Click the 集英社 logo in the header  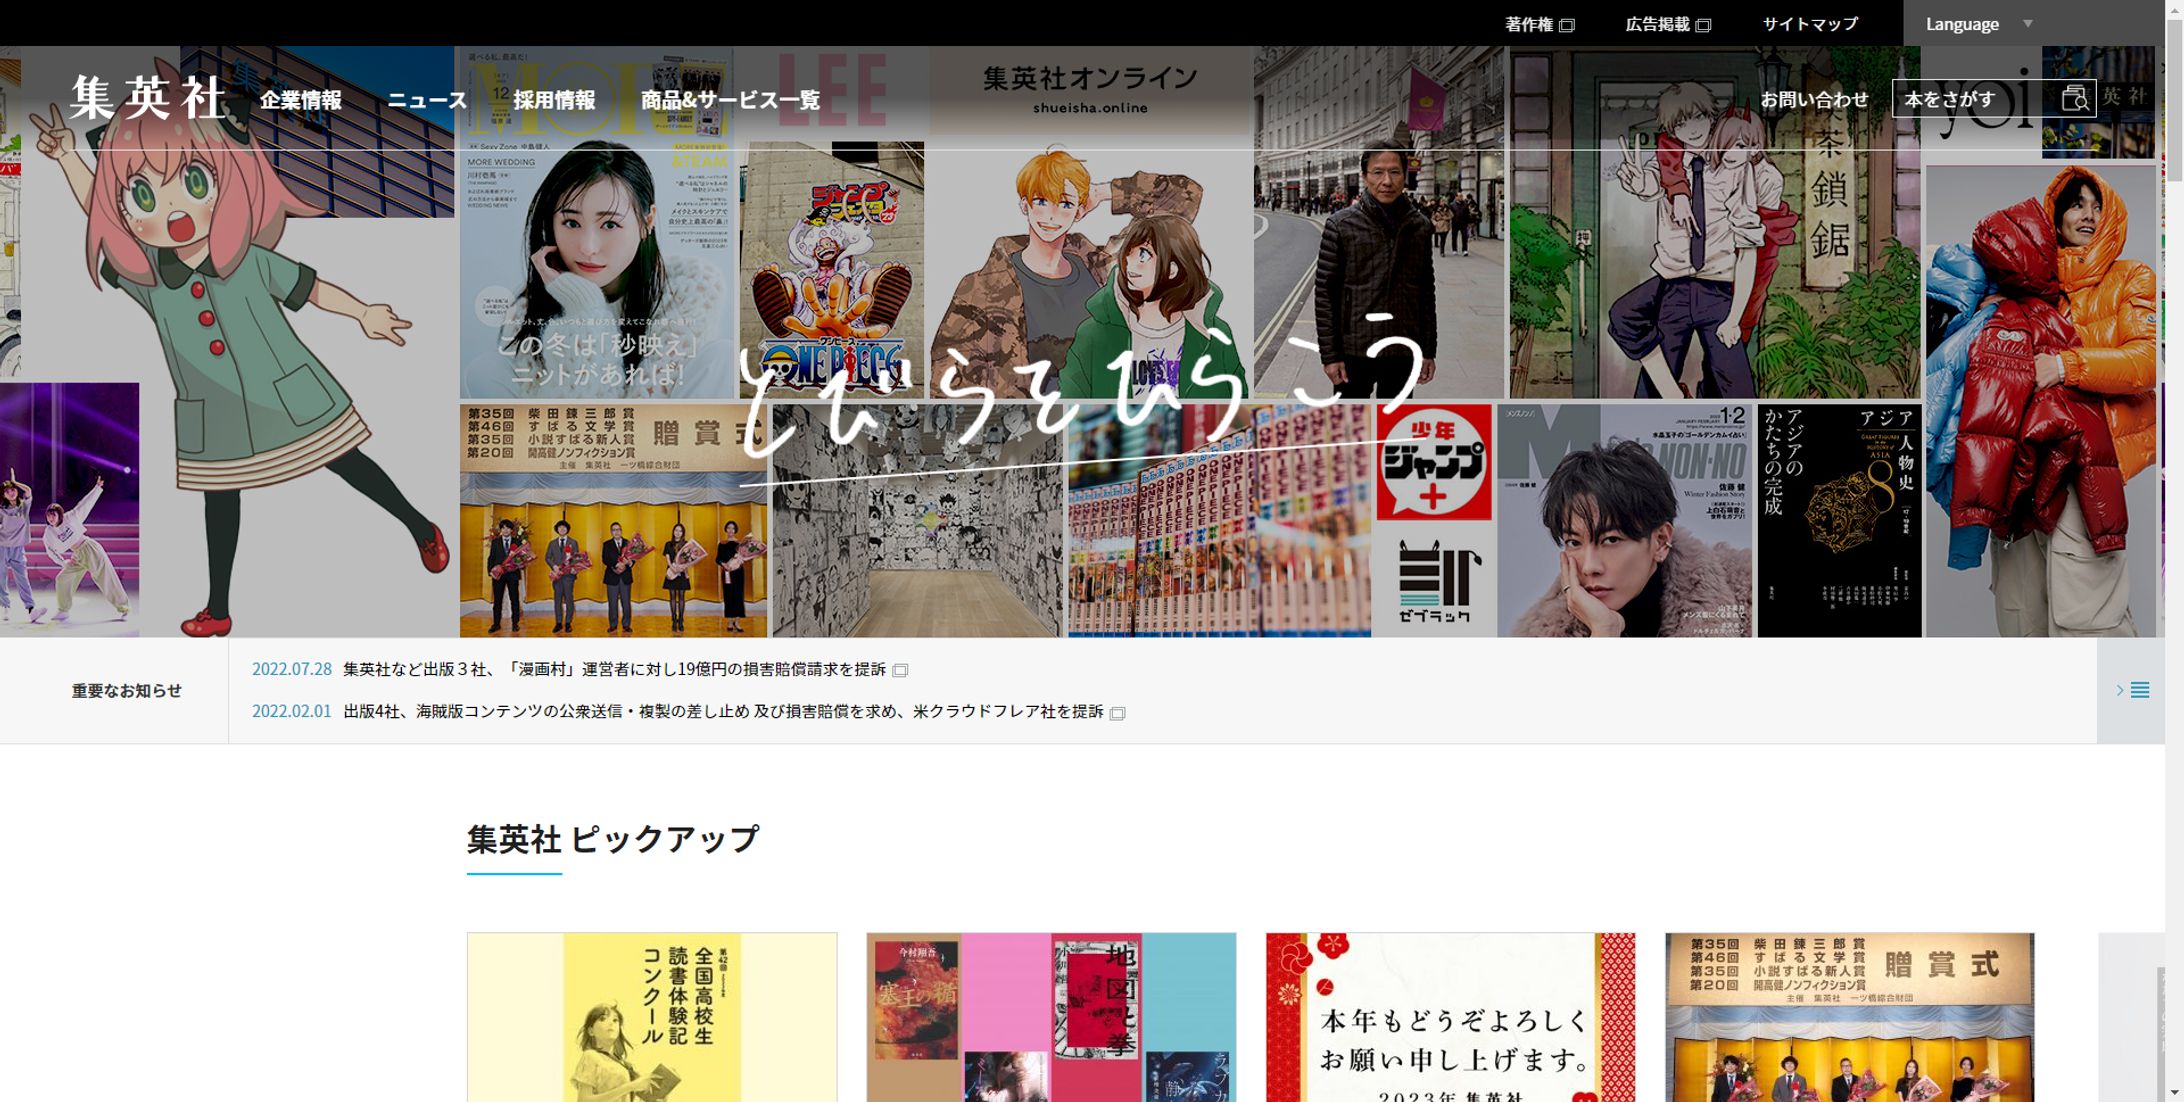(148, 99)
